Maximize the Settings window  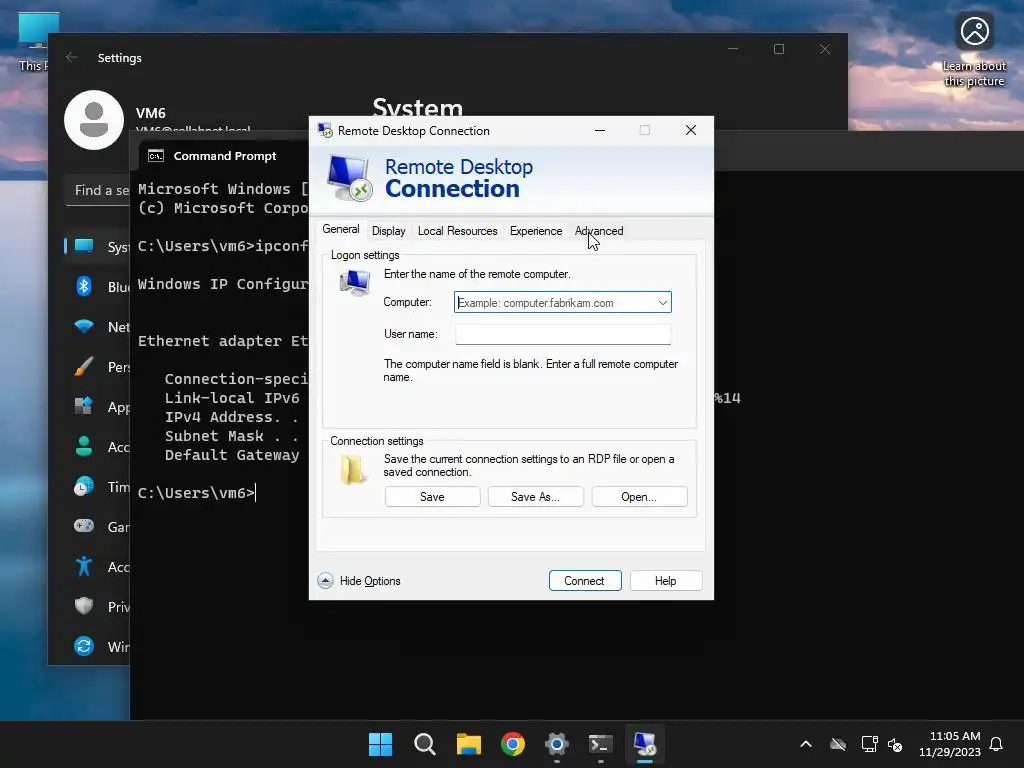pyautogui.click(x=778, y=49)
